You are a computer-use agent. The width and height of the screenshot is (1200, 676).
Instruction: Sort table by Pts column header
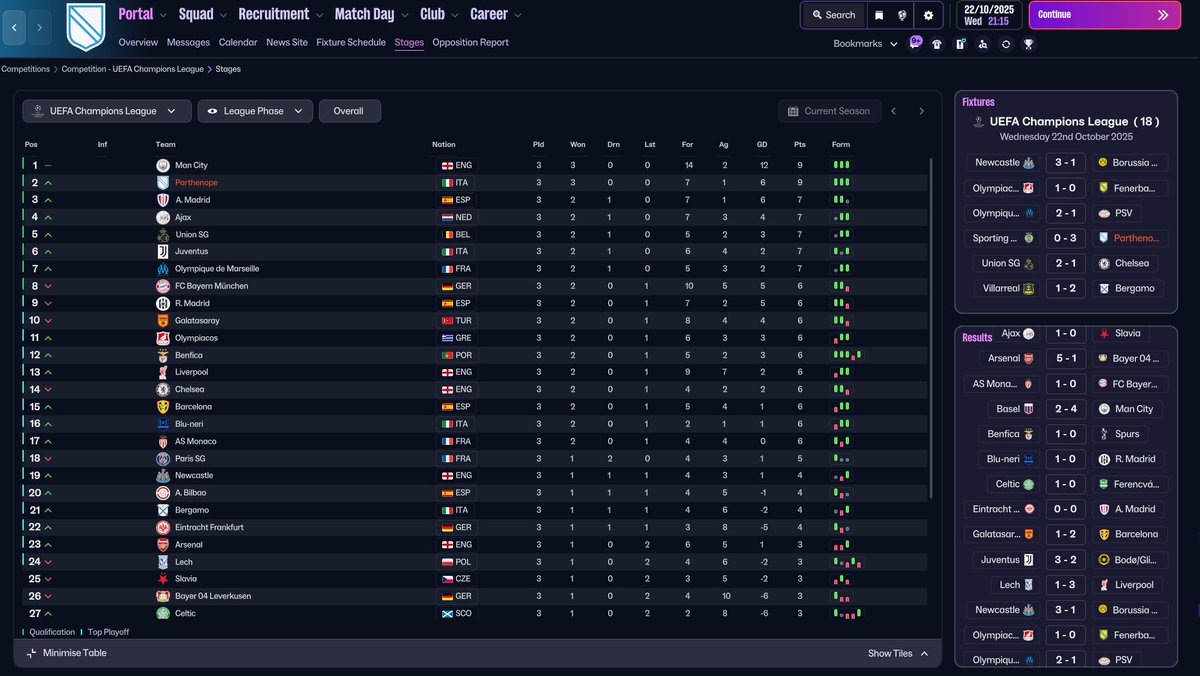(800, 145)
